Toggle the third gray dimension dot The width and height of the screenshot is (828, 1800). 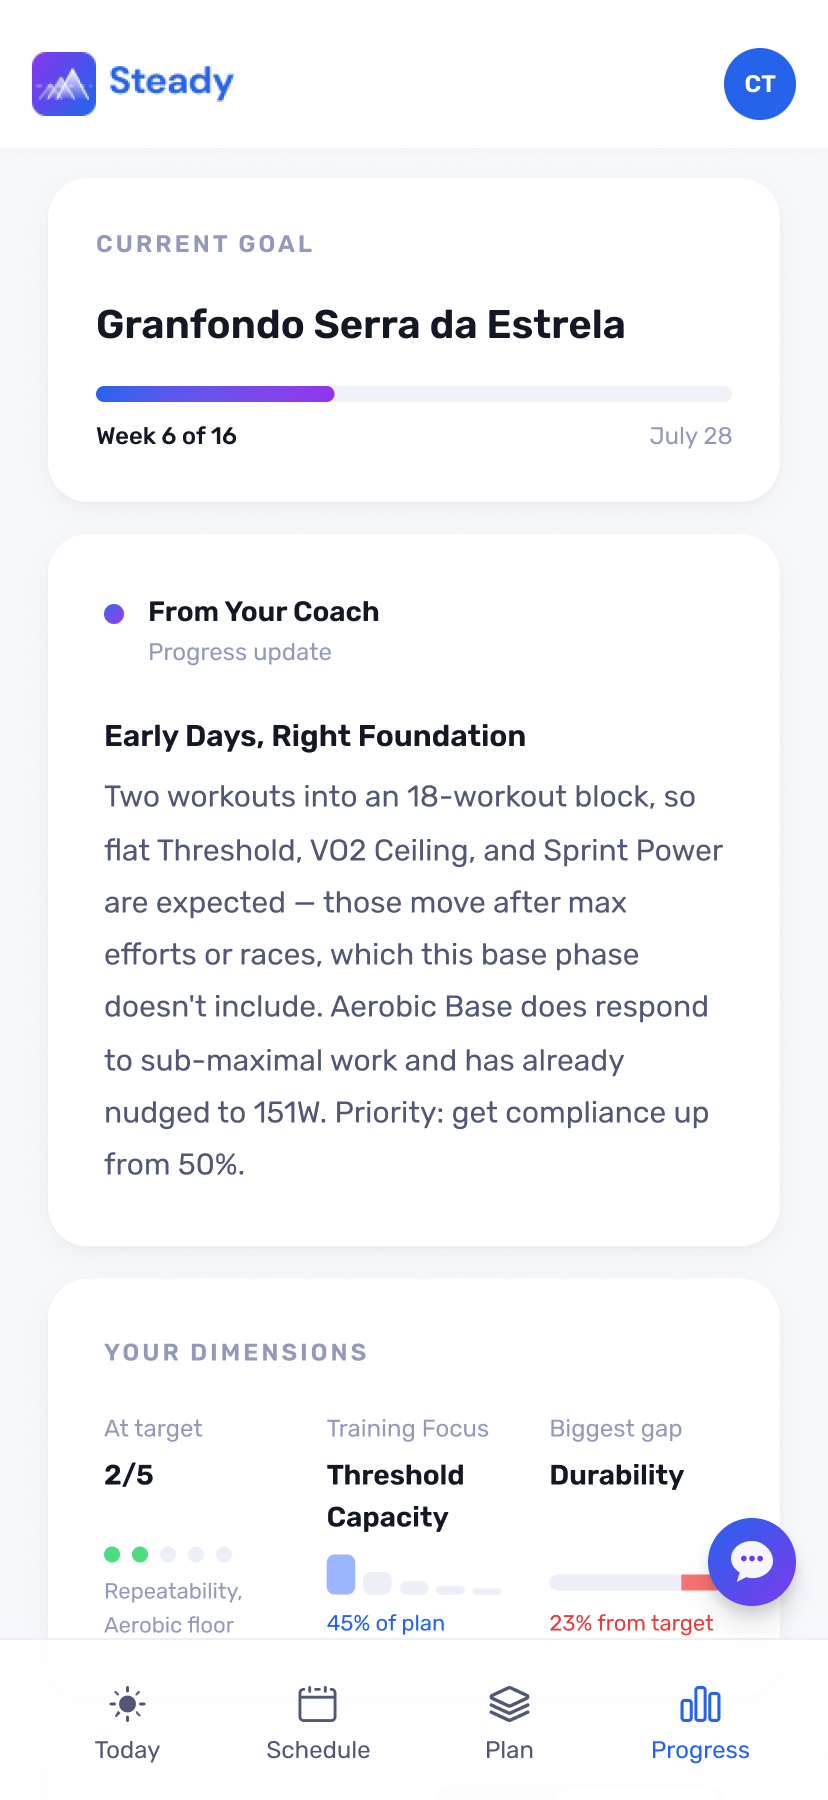coord(168,1554)
